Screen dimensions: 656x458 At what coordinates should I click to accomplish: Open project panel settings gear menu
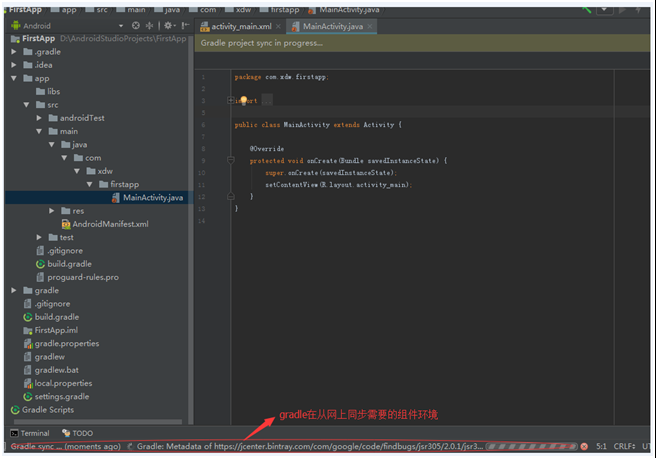[169, 26]
